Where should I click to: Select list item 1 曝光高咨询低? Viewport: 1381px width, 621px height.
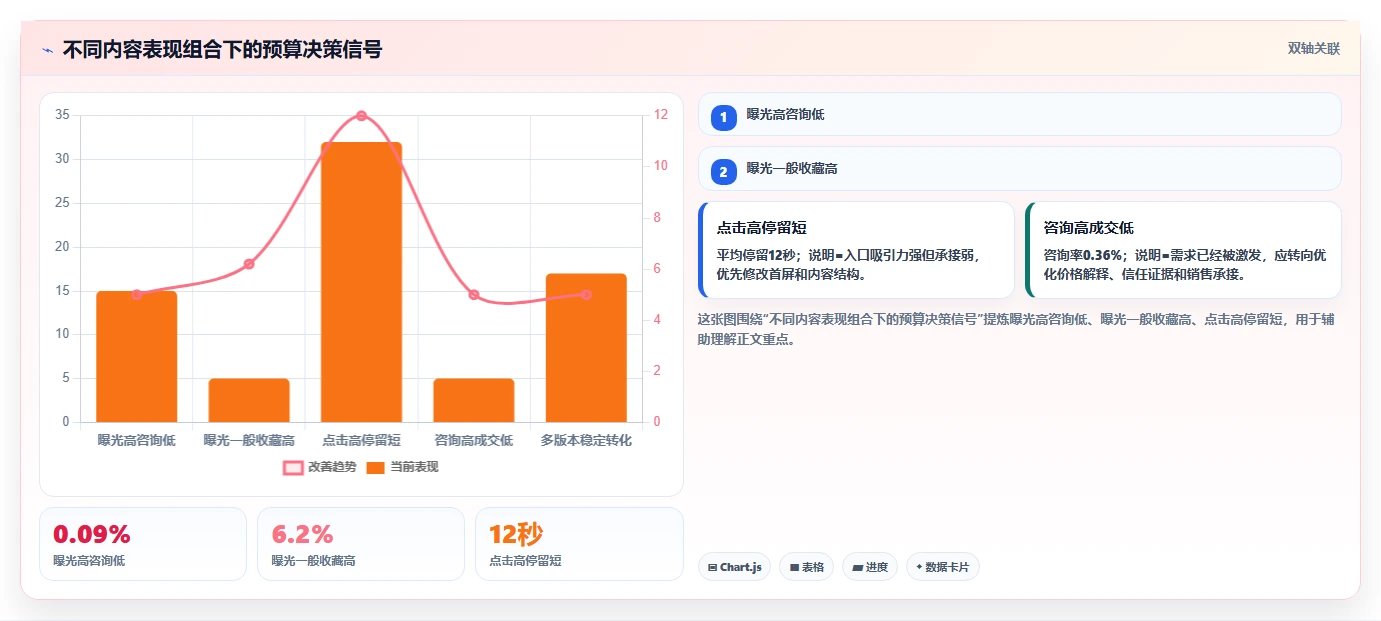pyautogui.click(x=1019, y=114)
